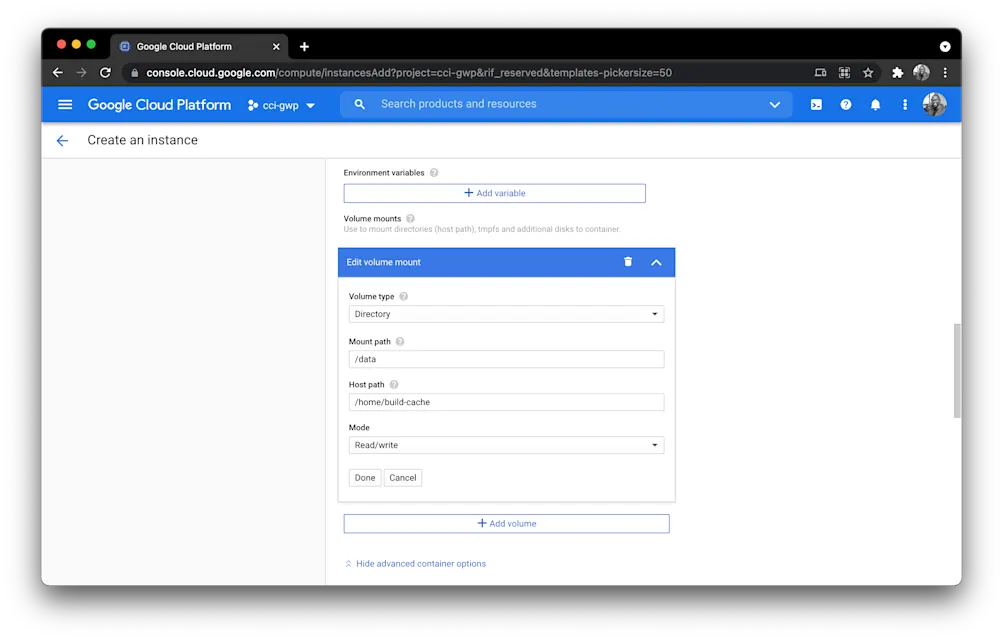The image size is (1003, 640).
Task: Collapse the Edit volume mount section
Action: pyautogui.click(x=656, y=262)
